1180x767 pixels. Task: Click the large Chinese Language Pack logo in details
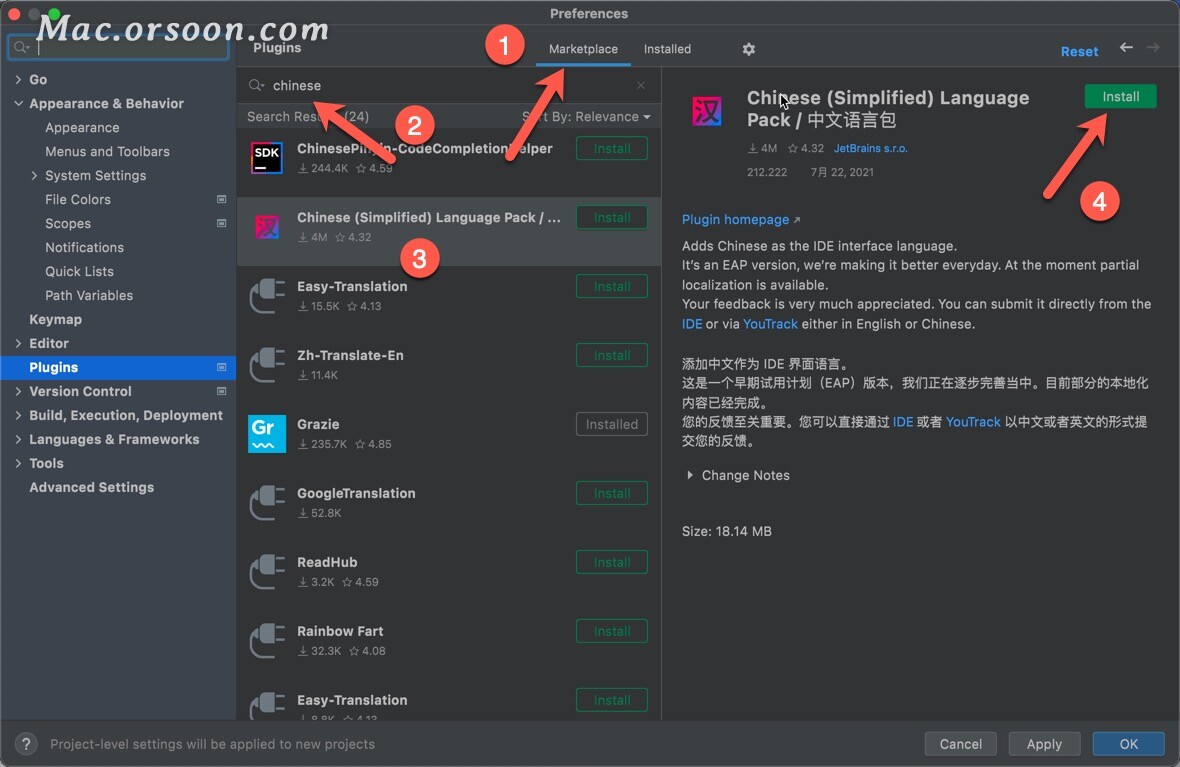click(x=707, y=111)
